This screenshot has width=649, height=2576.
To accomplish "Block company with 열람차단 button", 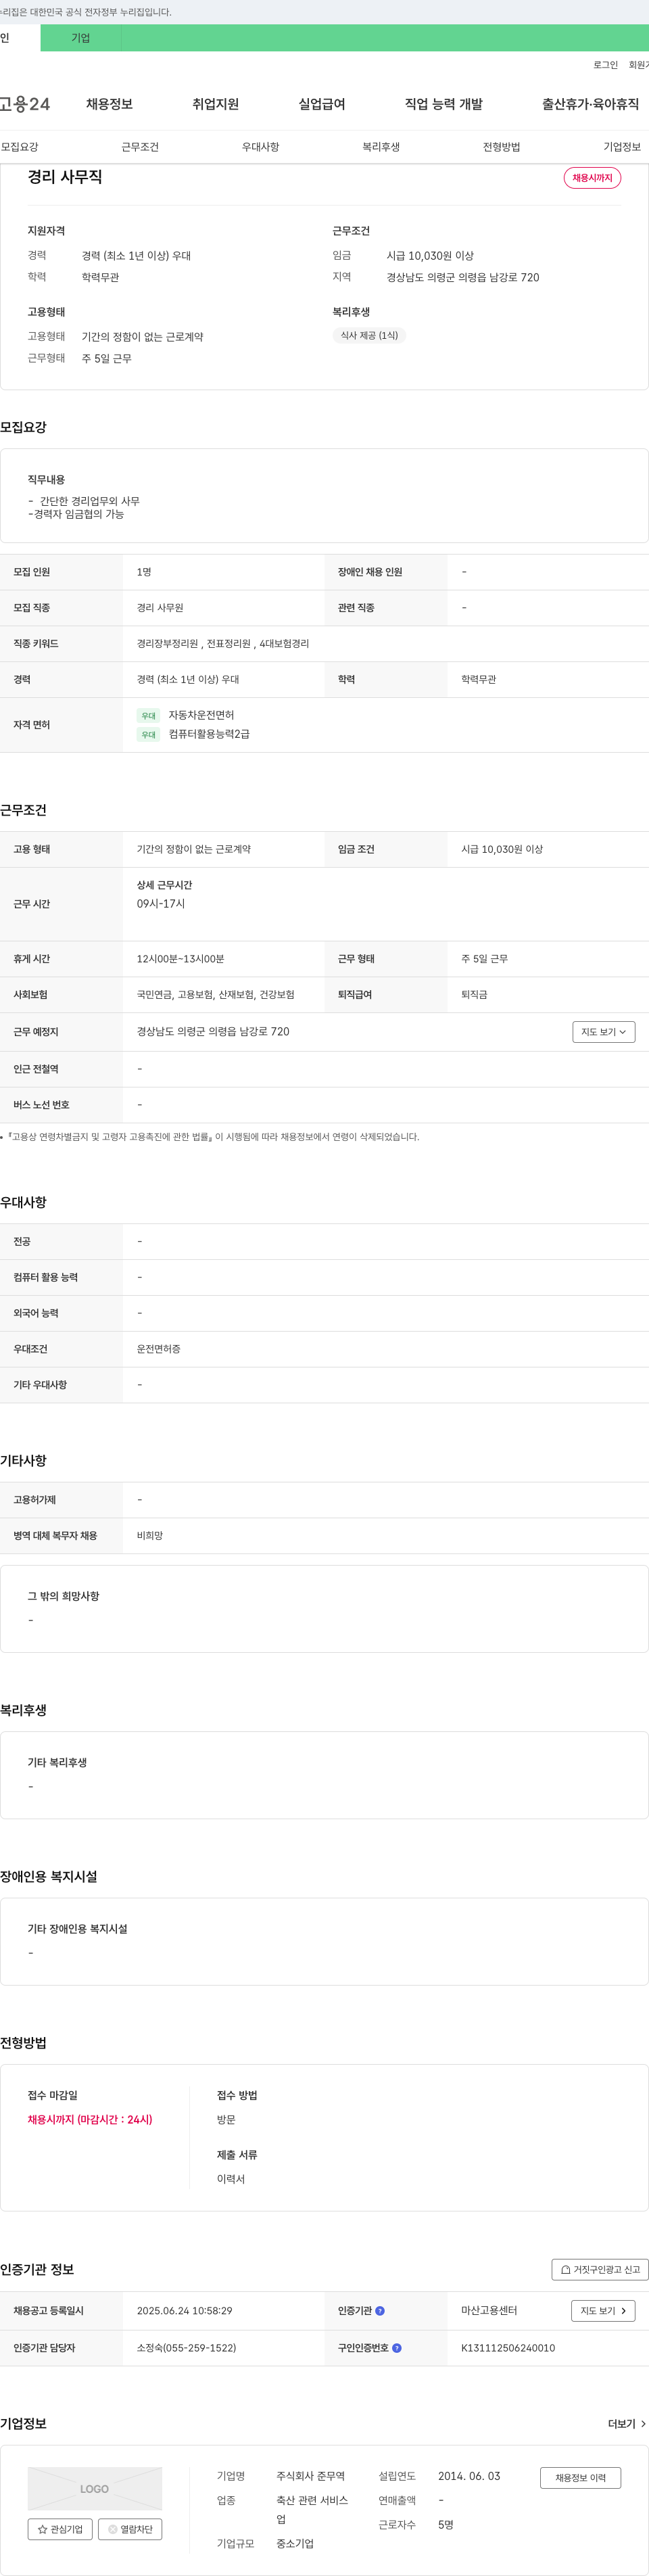I will [x=130, y=2529].
